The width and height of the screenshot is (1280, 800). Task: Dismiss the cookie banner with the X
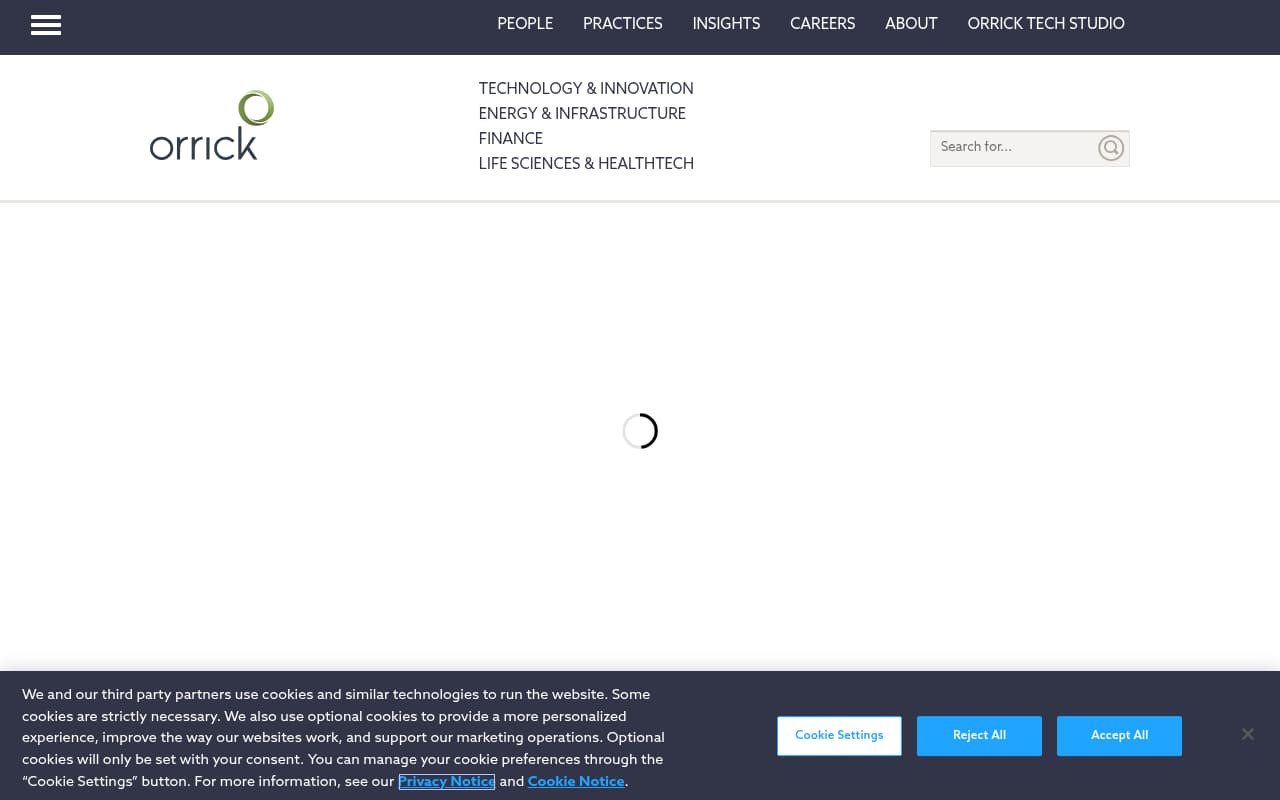(1247, 734)
